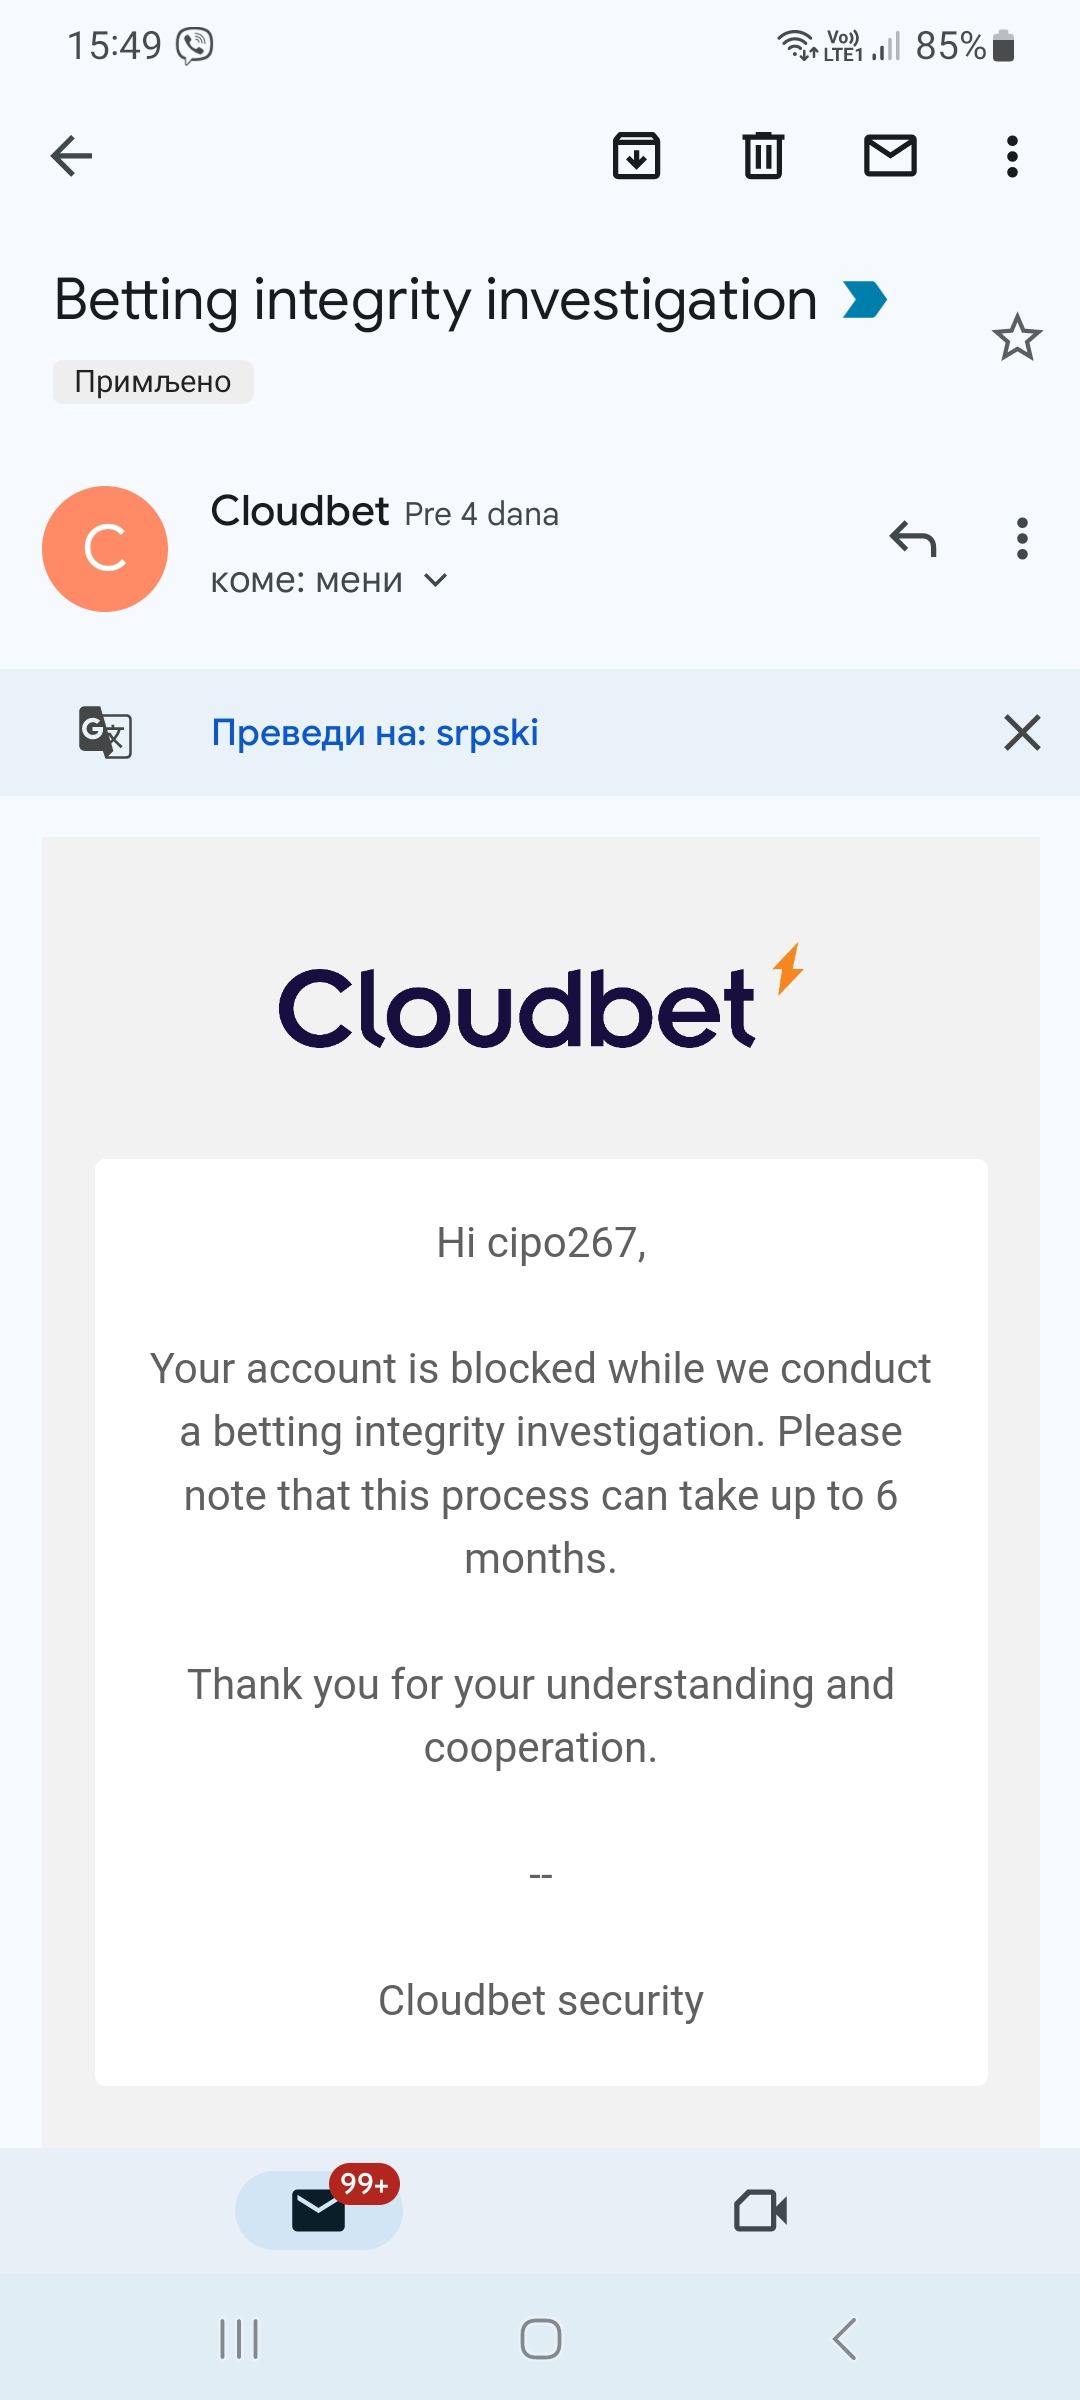
Task: Star the Betting integrity investigation email
Action: [1017, 338]
